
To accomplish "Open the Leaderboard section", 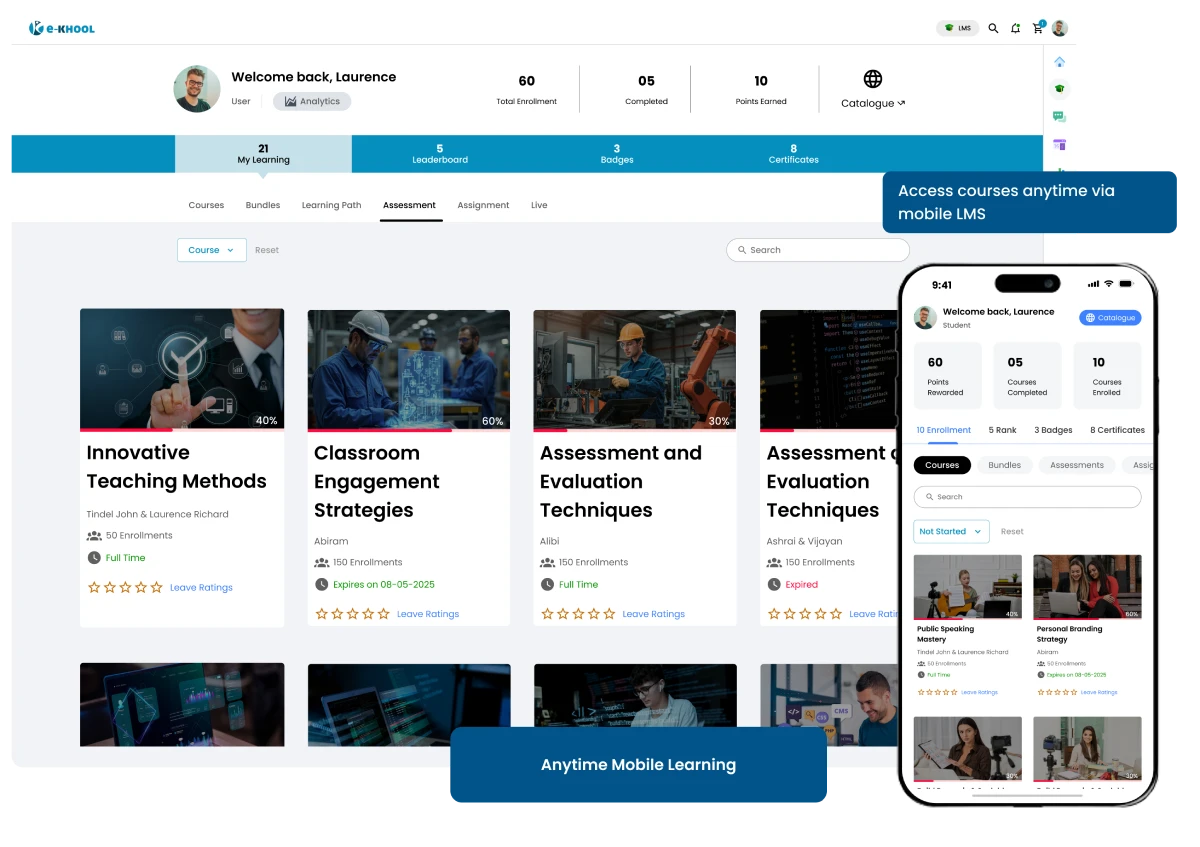I will (x=440, y=153).
